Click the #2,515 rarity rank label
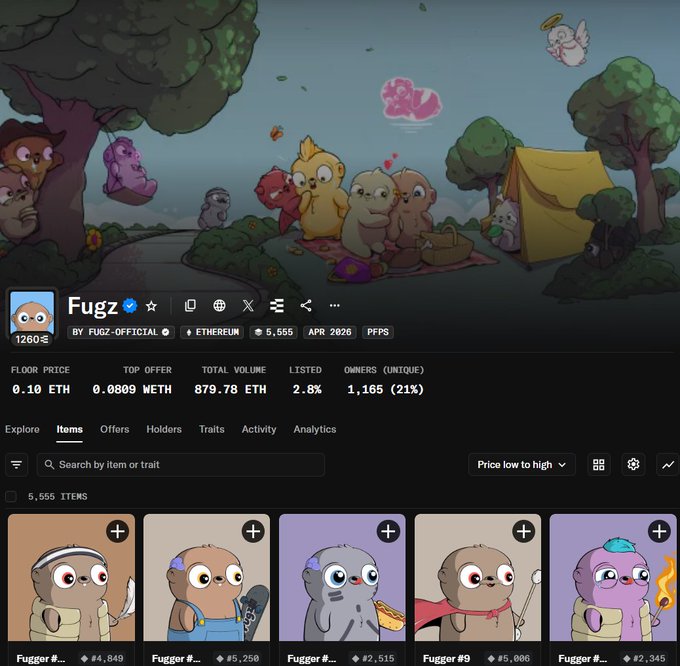Screen dimensions: 680x666 click(x=375, y=659)
